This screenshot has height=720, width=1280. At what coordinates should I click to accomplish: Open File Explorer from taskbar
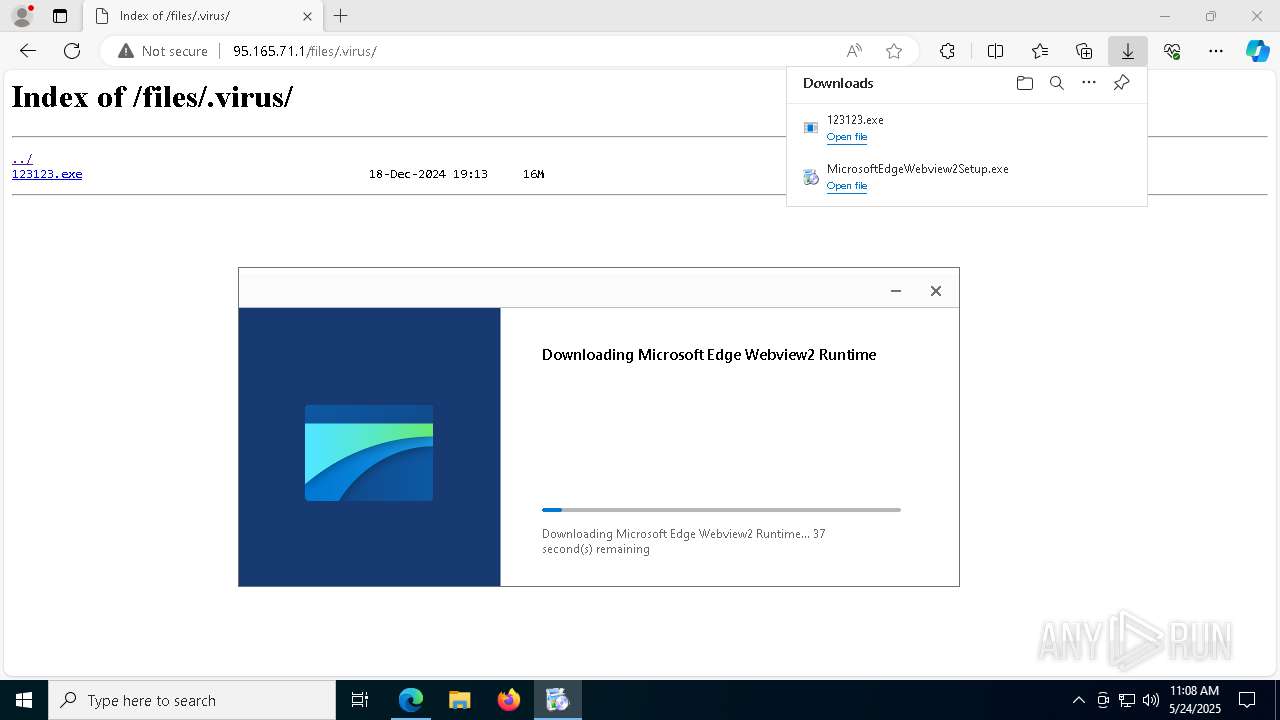point(459,700)
